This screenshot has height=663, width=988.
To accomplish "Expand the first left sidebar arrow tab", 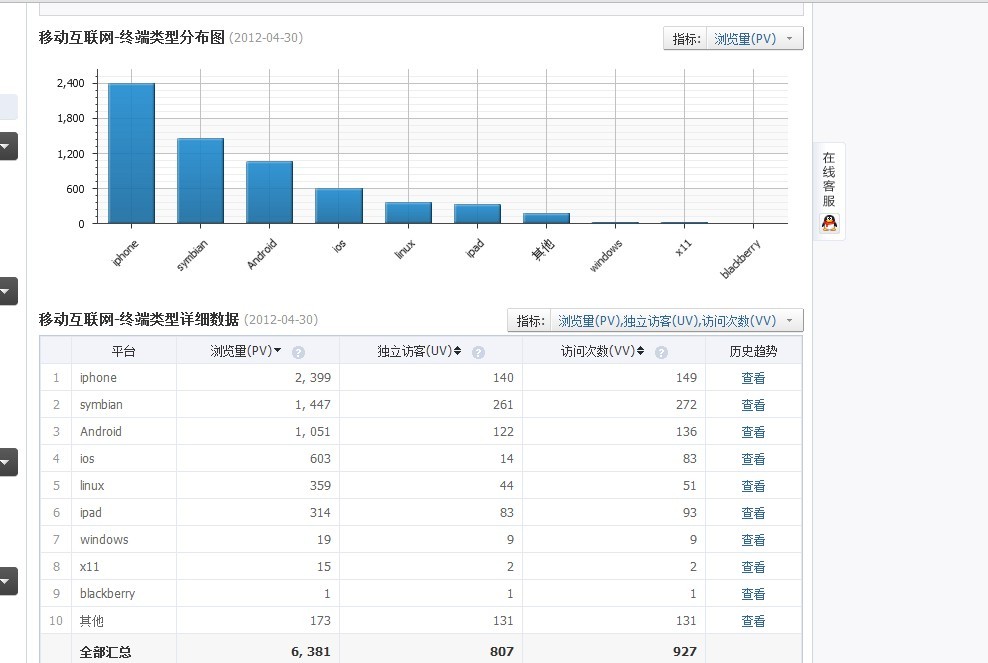I will pyautogui.click(x=8, y=146).
